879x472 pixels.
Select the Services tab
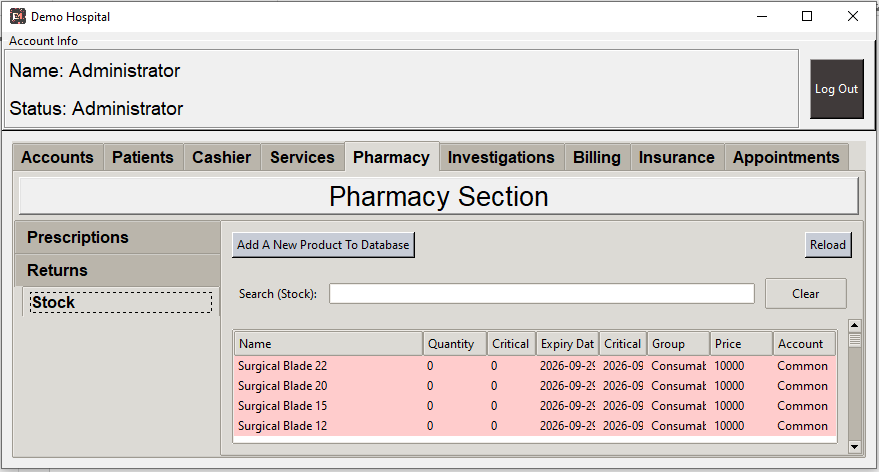pyautogui.click(x=302, y=158)
